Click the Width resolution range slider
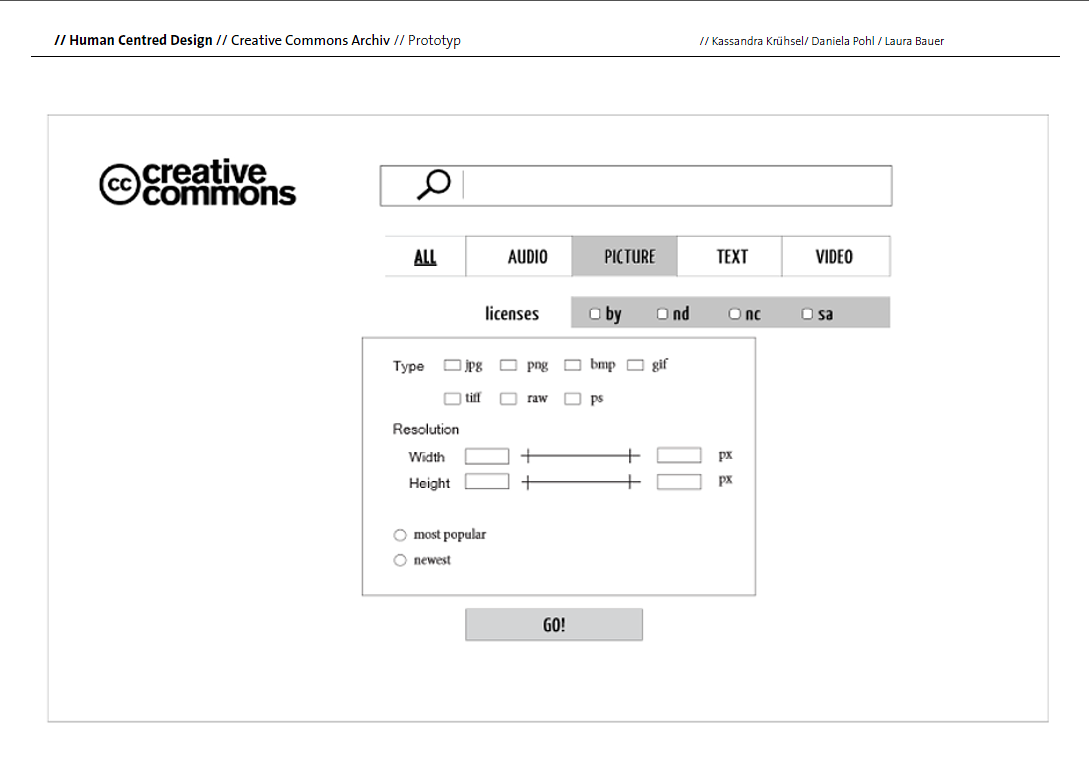1089x770 pixels. pos(580,456)
